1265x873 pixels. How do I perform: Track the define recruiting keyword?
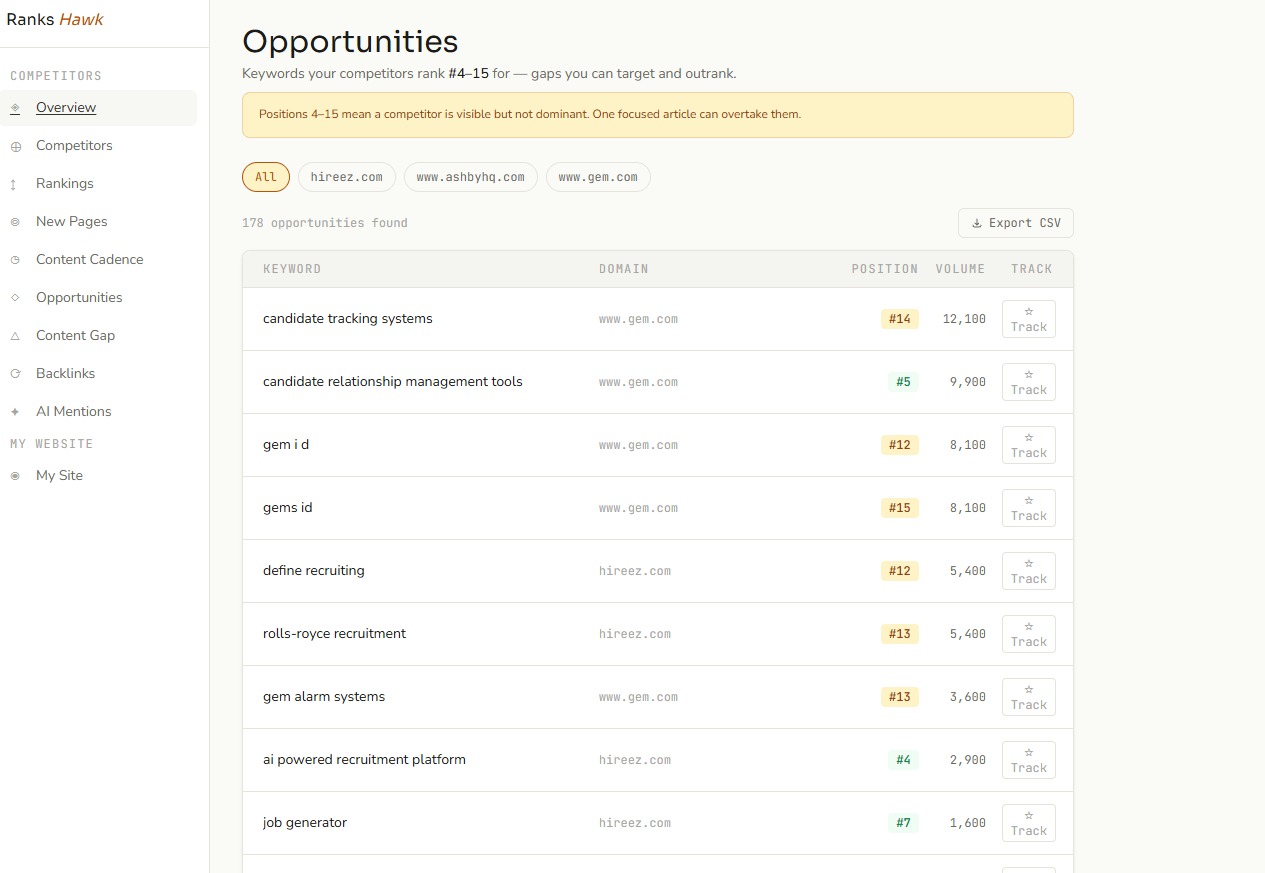click(1029, 571)
